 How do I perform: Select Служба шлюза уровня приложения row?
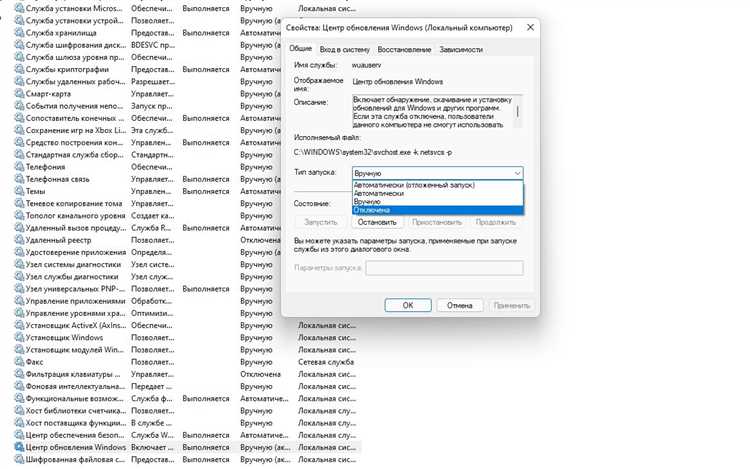(x=148, y=57)
